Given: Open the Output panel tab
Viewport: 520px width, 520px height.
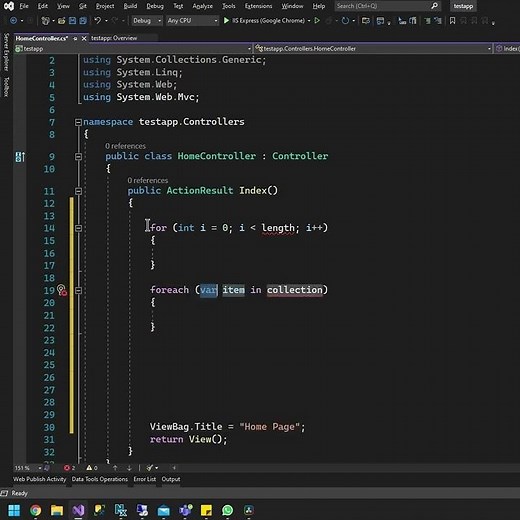Looking at the screenshot, I should pyautogui.click(x=171, y=479).
